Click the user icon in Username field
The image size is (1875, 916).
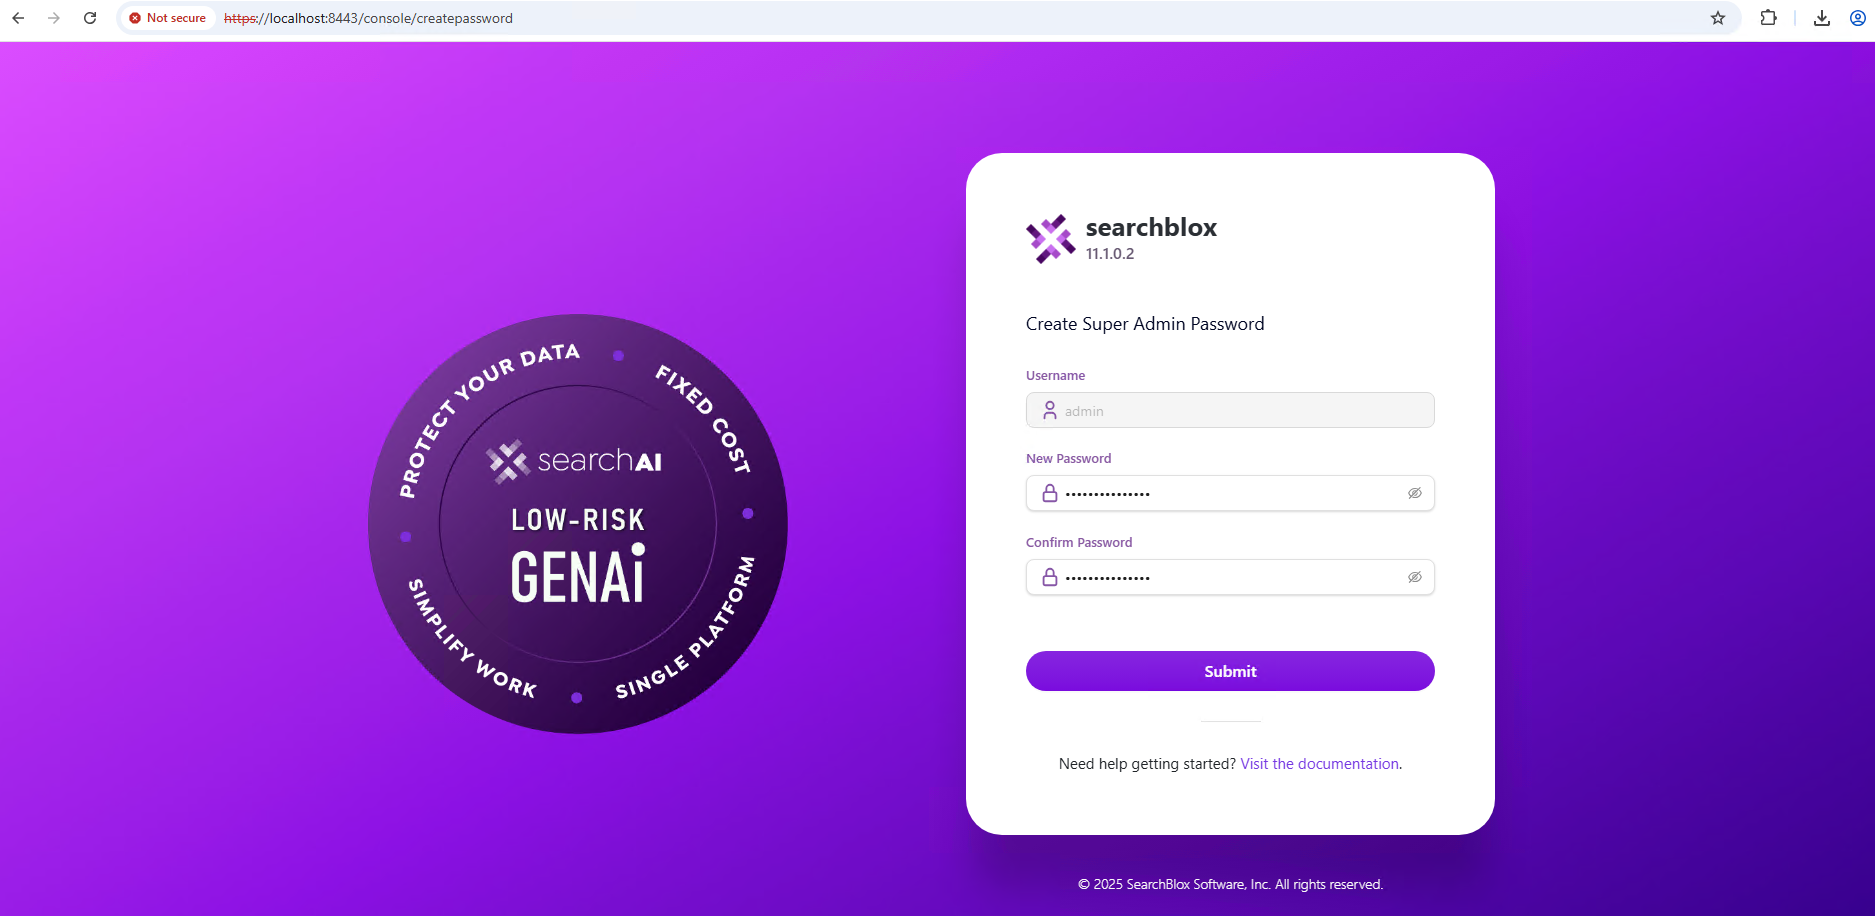(1050, 410)
